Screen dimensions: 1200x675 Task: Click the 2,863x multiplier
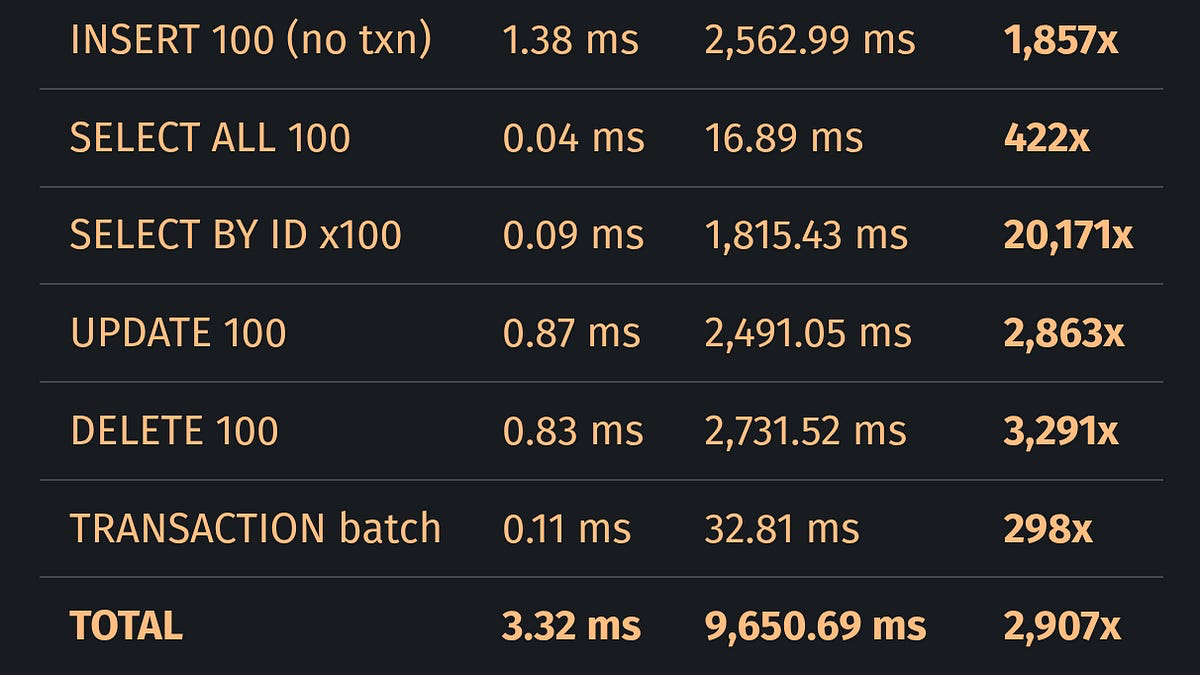(1064, 333)
